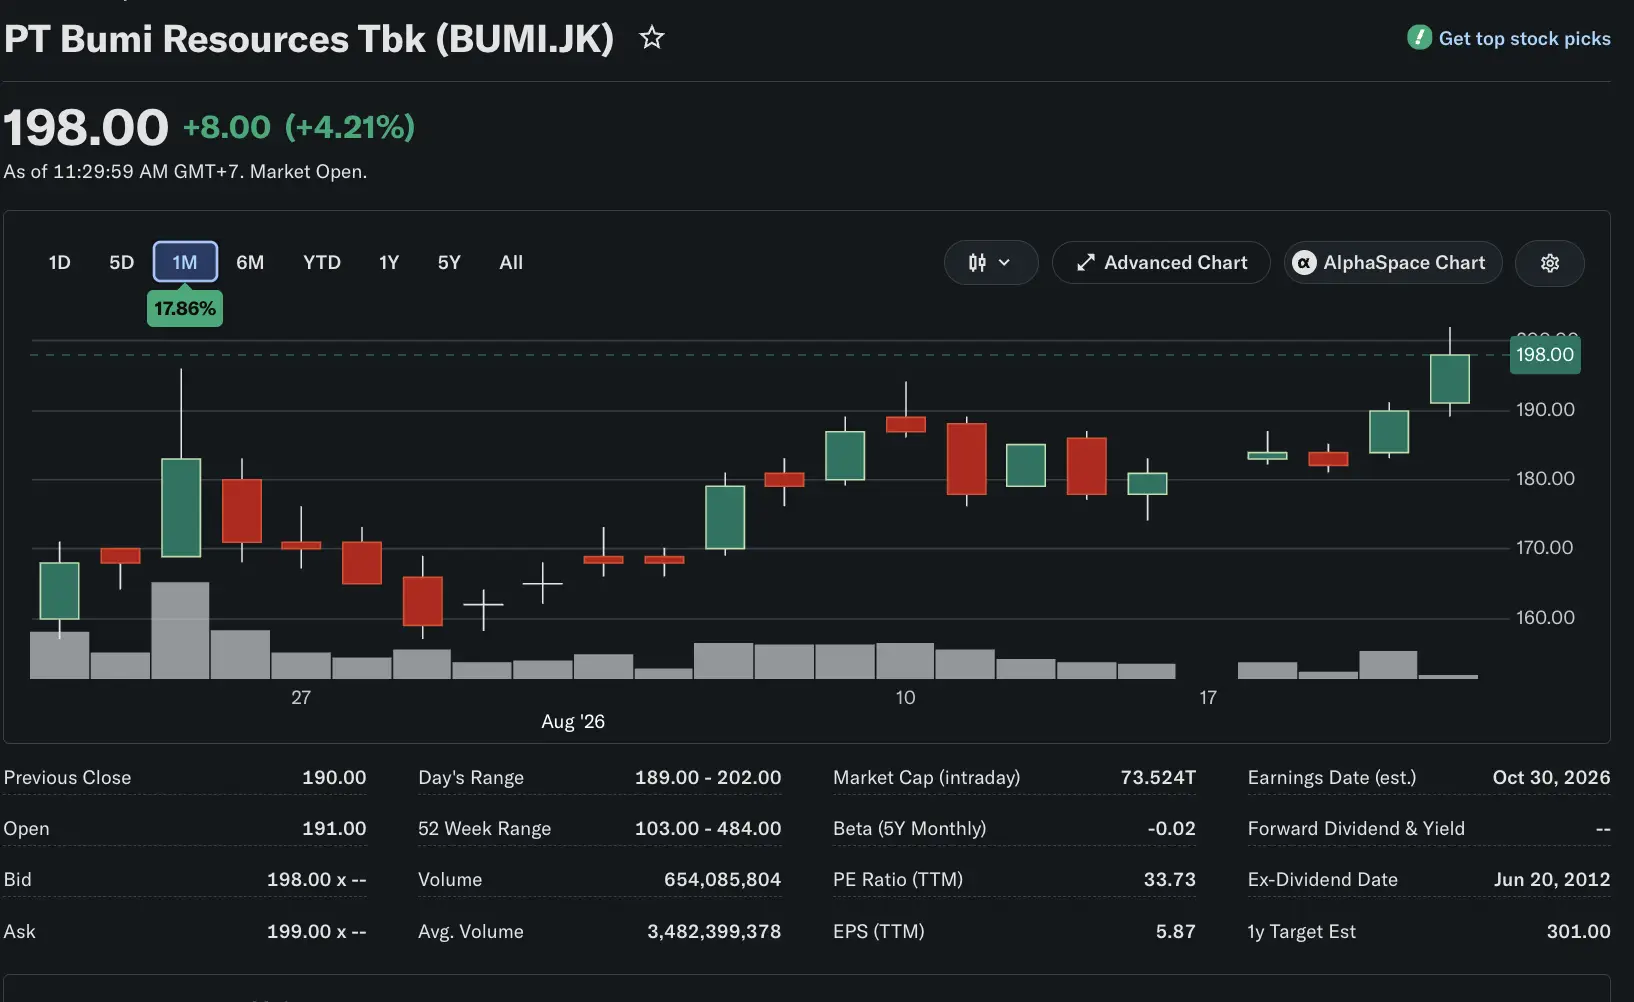Click the Bid value 198.00 x --
Viewport: 1634px width, 1002px height.
click(316, 879)
